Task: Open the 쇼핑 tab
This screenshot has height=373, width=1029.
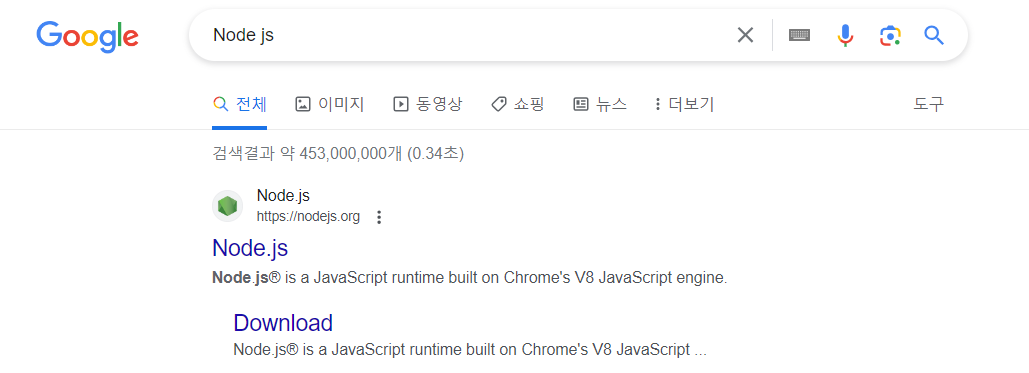Action: [x=518, y=104]
